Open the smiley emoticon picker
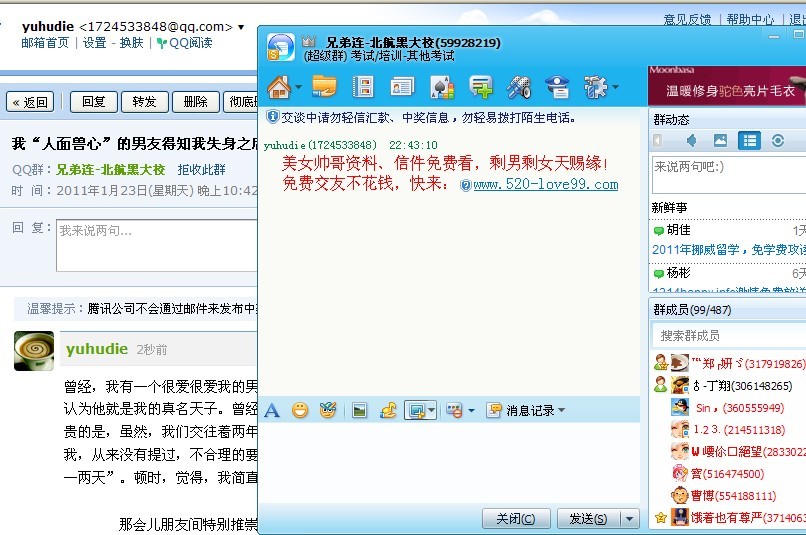The height and width of the screenshot is (535, 806). [300, 410]
